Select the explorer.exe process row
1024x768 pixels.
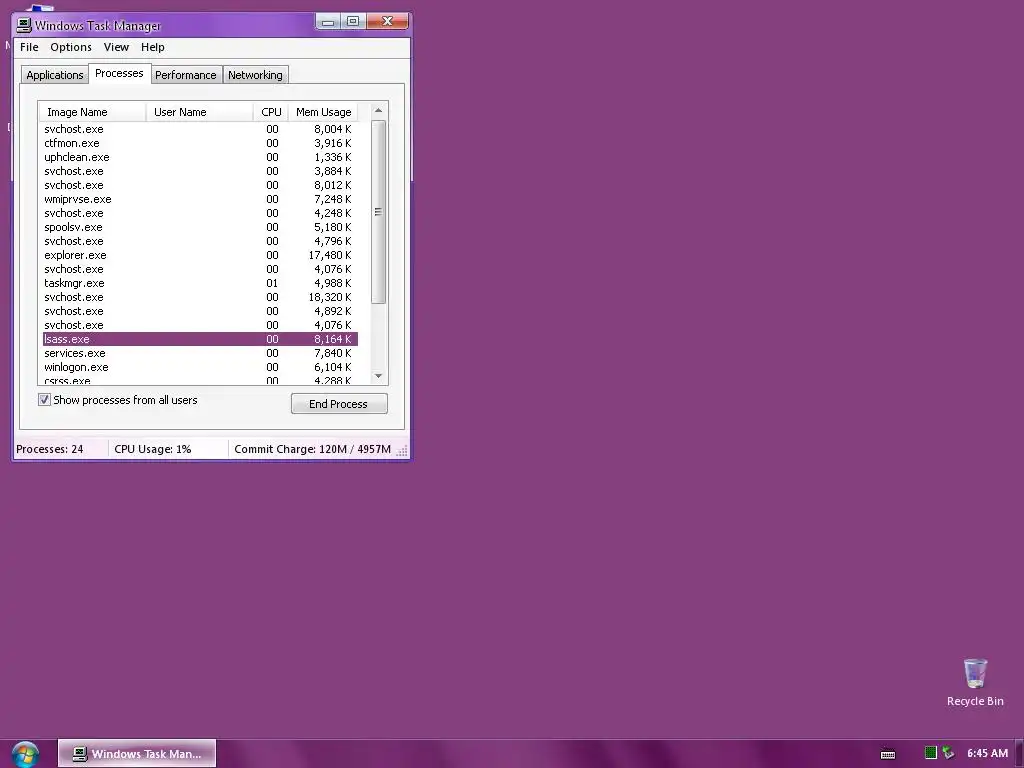point(200,255)
